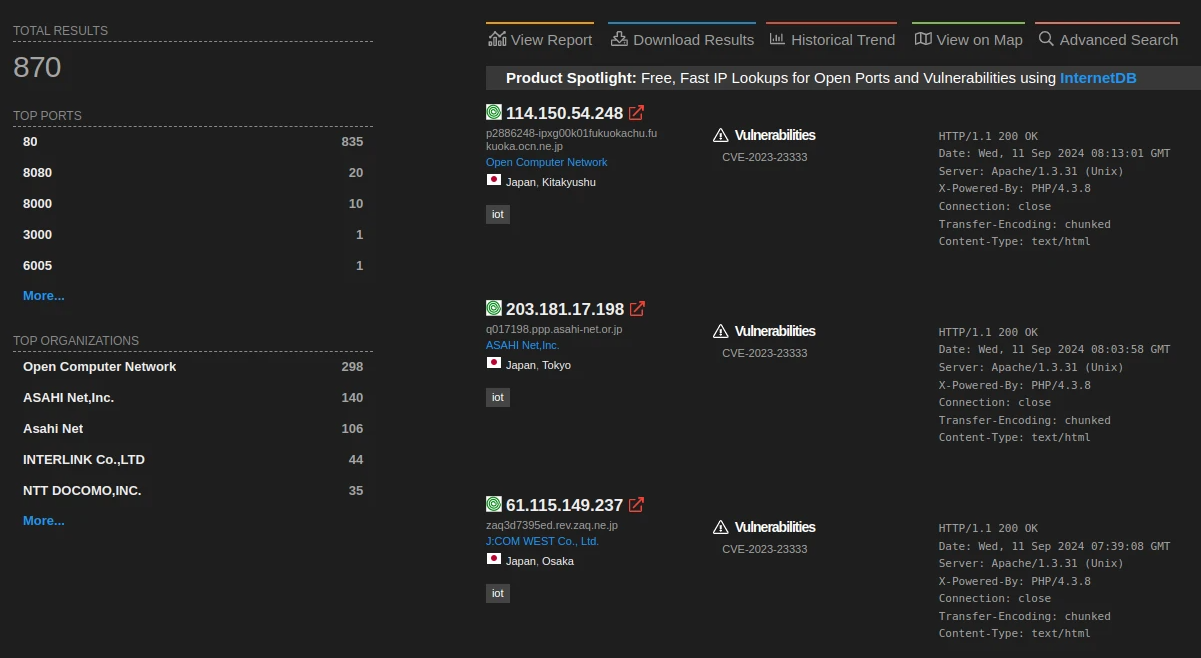Expand More under Top Ports
This screenshot has width=1201, height=658.
pyautogui.click(x=44, y=296)
